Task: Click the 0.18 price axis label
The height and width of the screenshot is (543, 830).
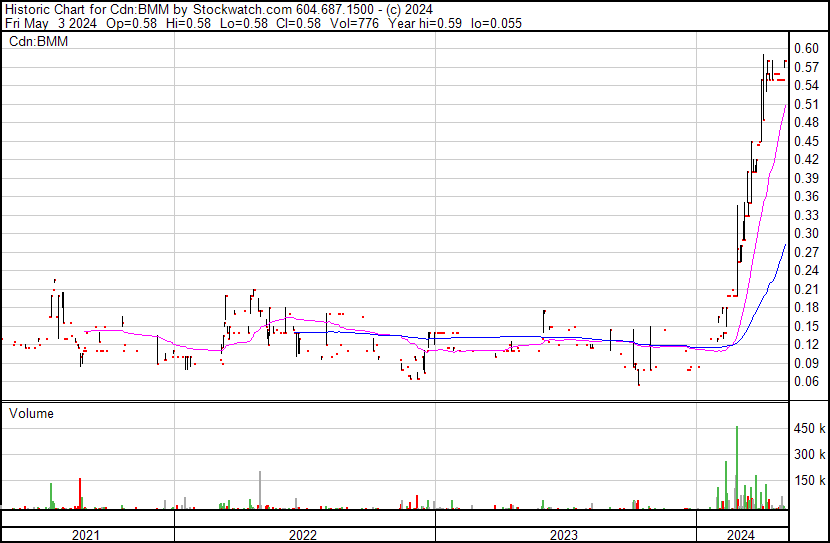Action: coord(807,307)
